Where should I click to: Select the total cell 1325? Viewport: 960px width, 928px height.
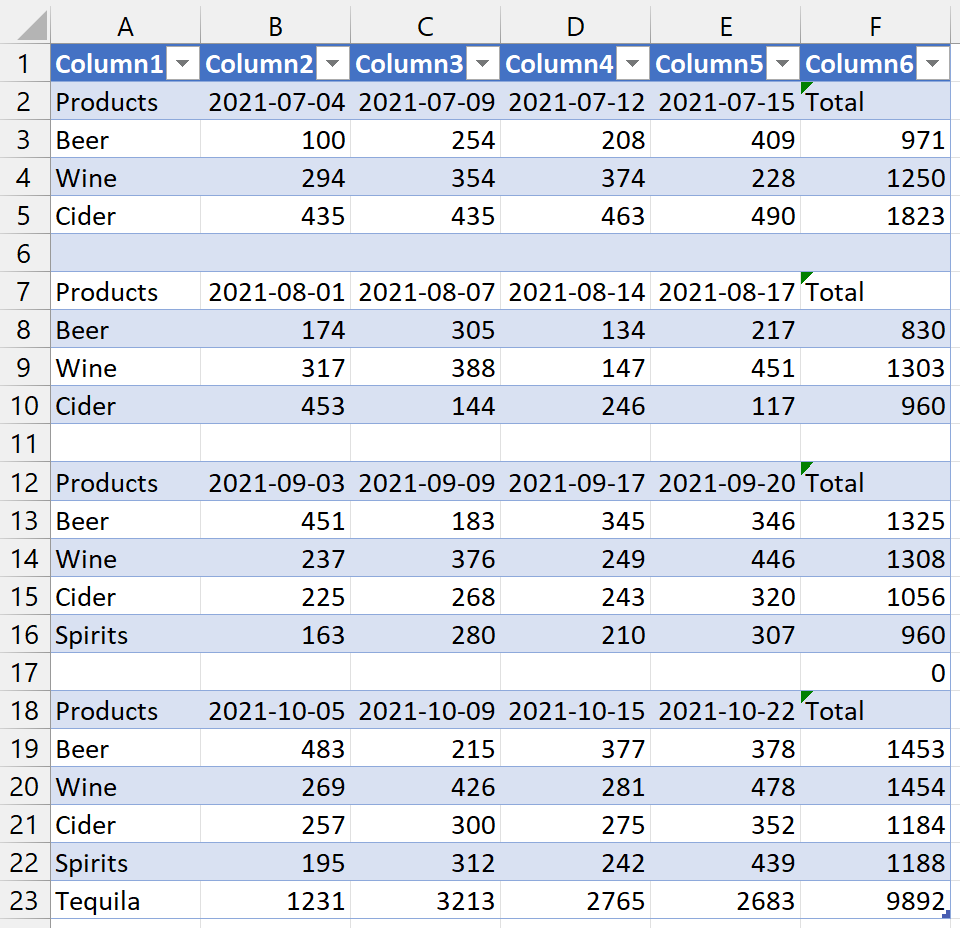(x=876, y=520)
